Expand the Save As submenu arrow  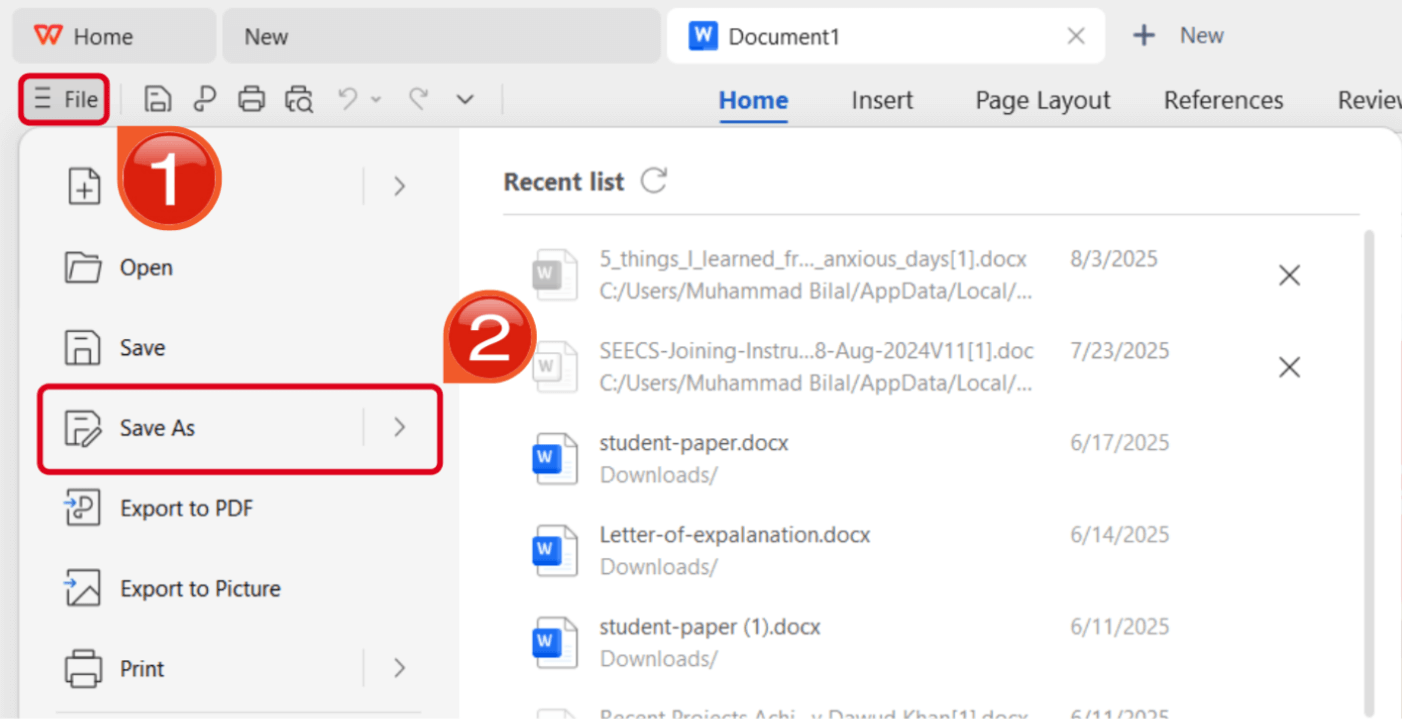click(x=399, y=428)
